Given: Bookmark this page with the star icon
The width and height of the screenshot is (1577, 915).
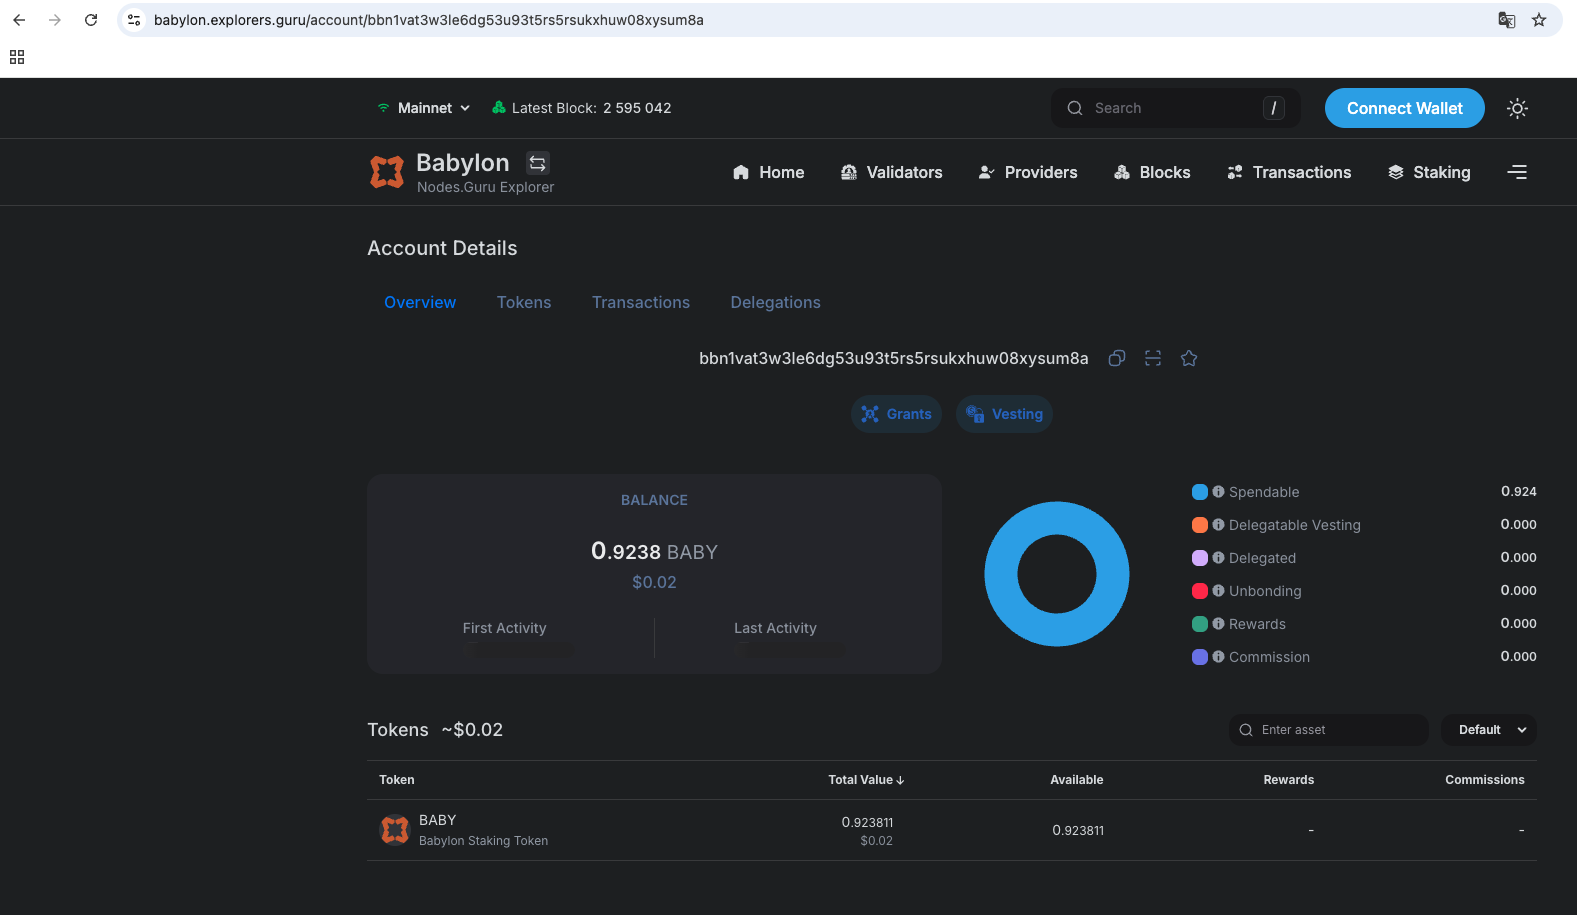Looking at the screenshot, I should (1539, 20).
